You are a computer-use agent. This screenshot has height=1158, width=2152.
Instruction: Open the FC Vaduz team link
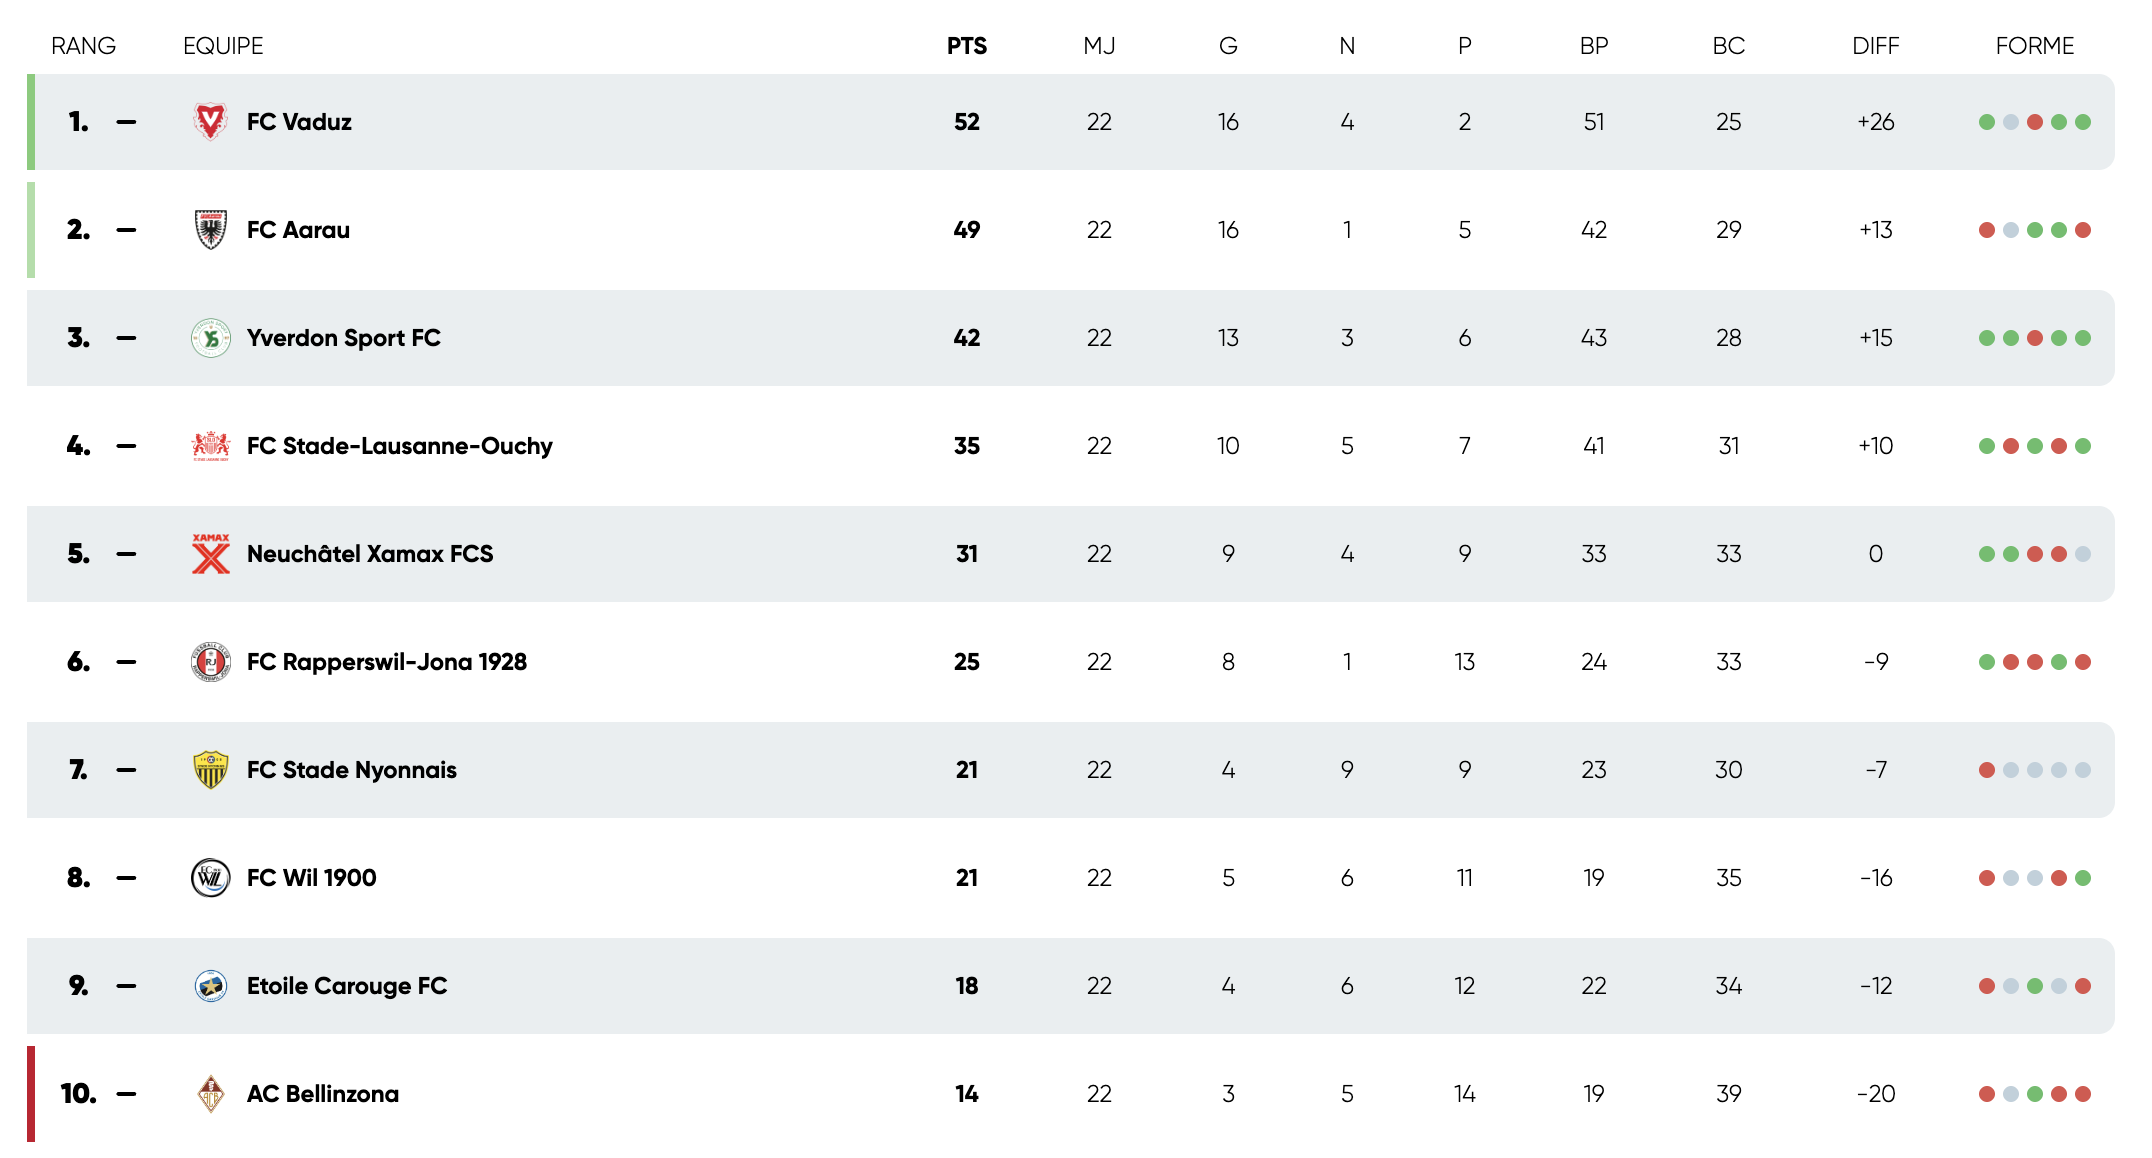pos(299,122)
